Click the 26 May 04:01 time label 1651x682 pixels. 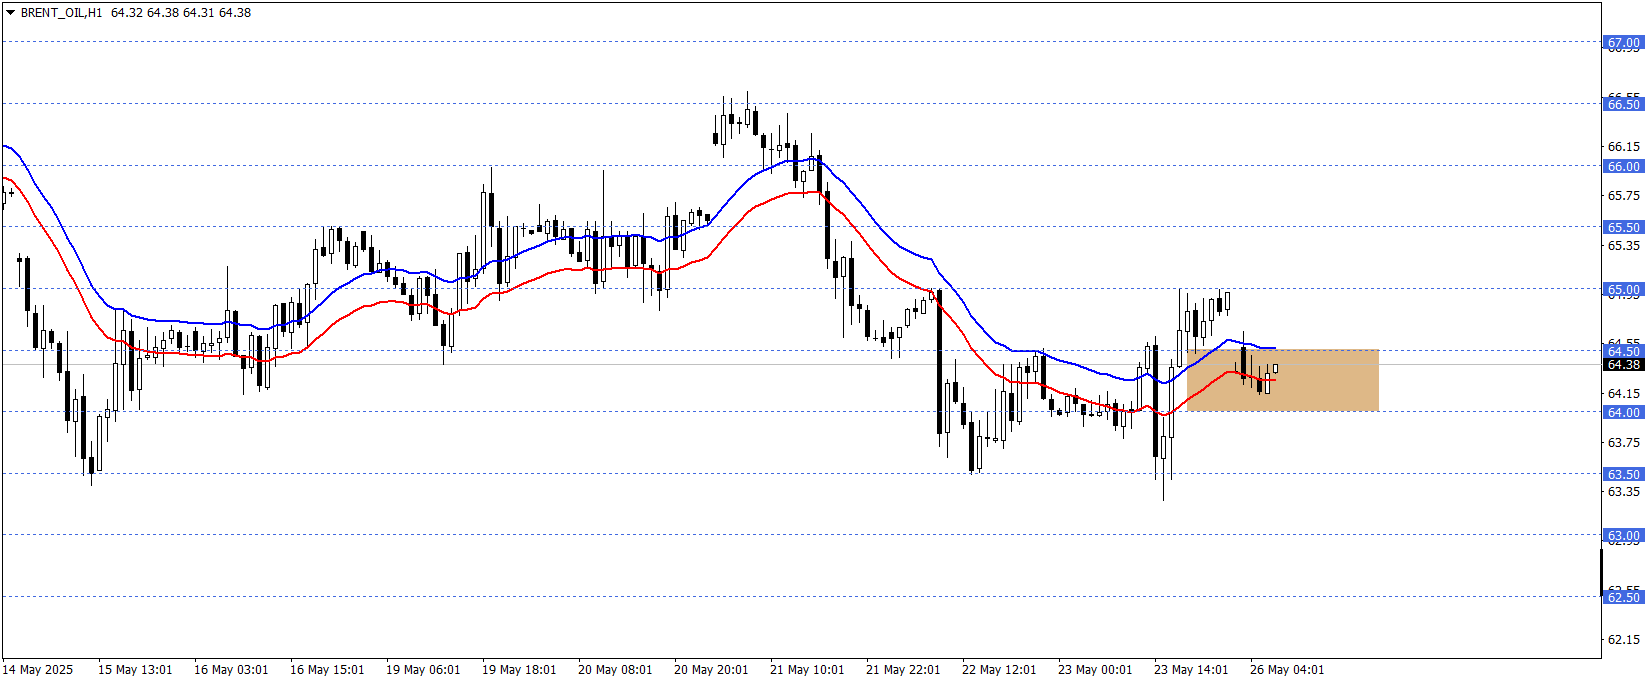(x=1287, y=670)
